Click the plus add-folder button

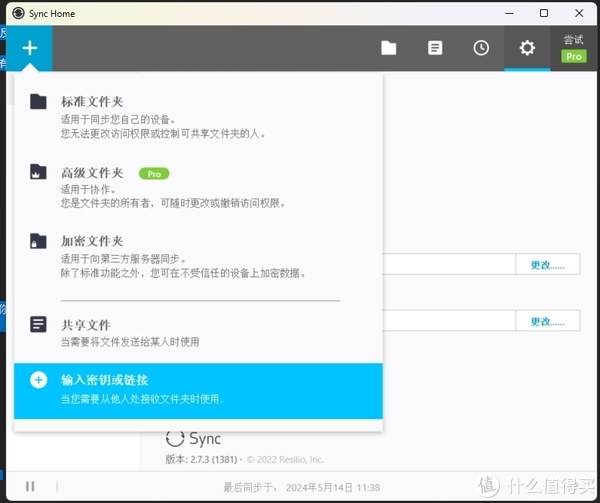pyautogui.click(x=29, y=48)
